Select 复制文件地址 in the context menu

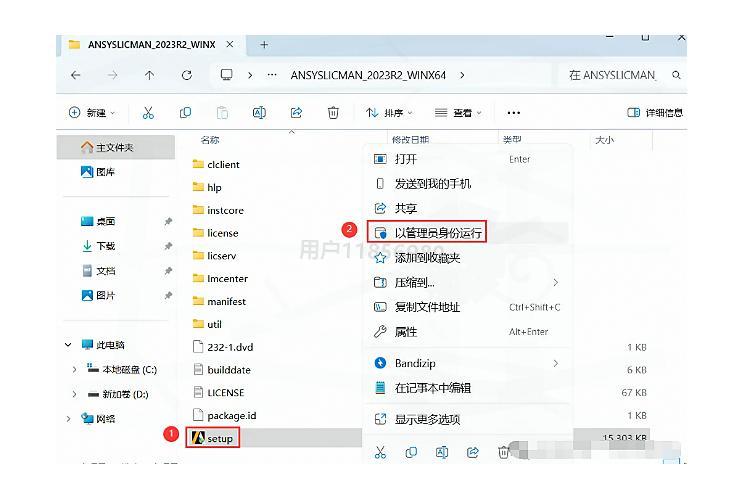coord(469,307)
